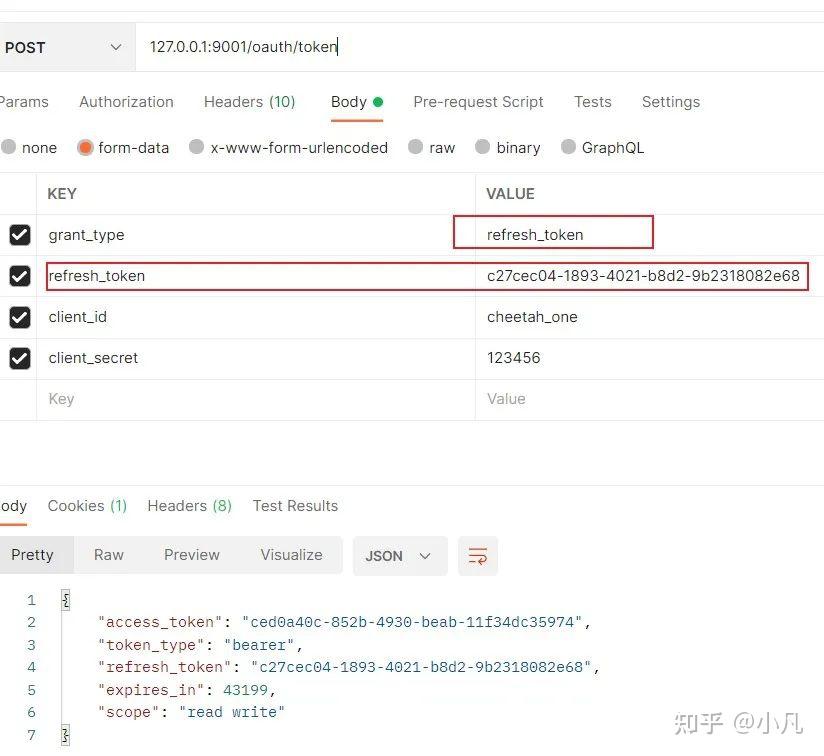Open the POST request method dropdown
Image resolution: width=824 pixels, height=756 pixels.
click(x=67, y=46)
